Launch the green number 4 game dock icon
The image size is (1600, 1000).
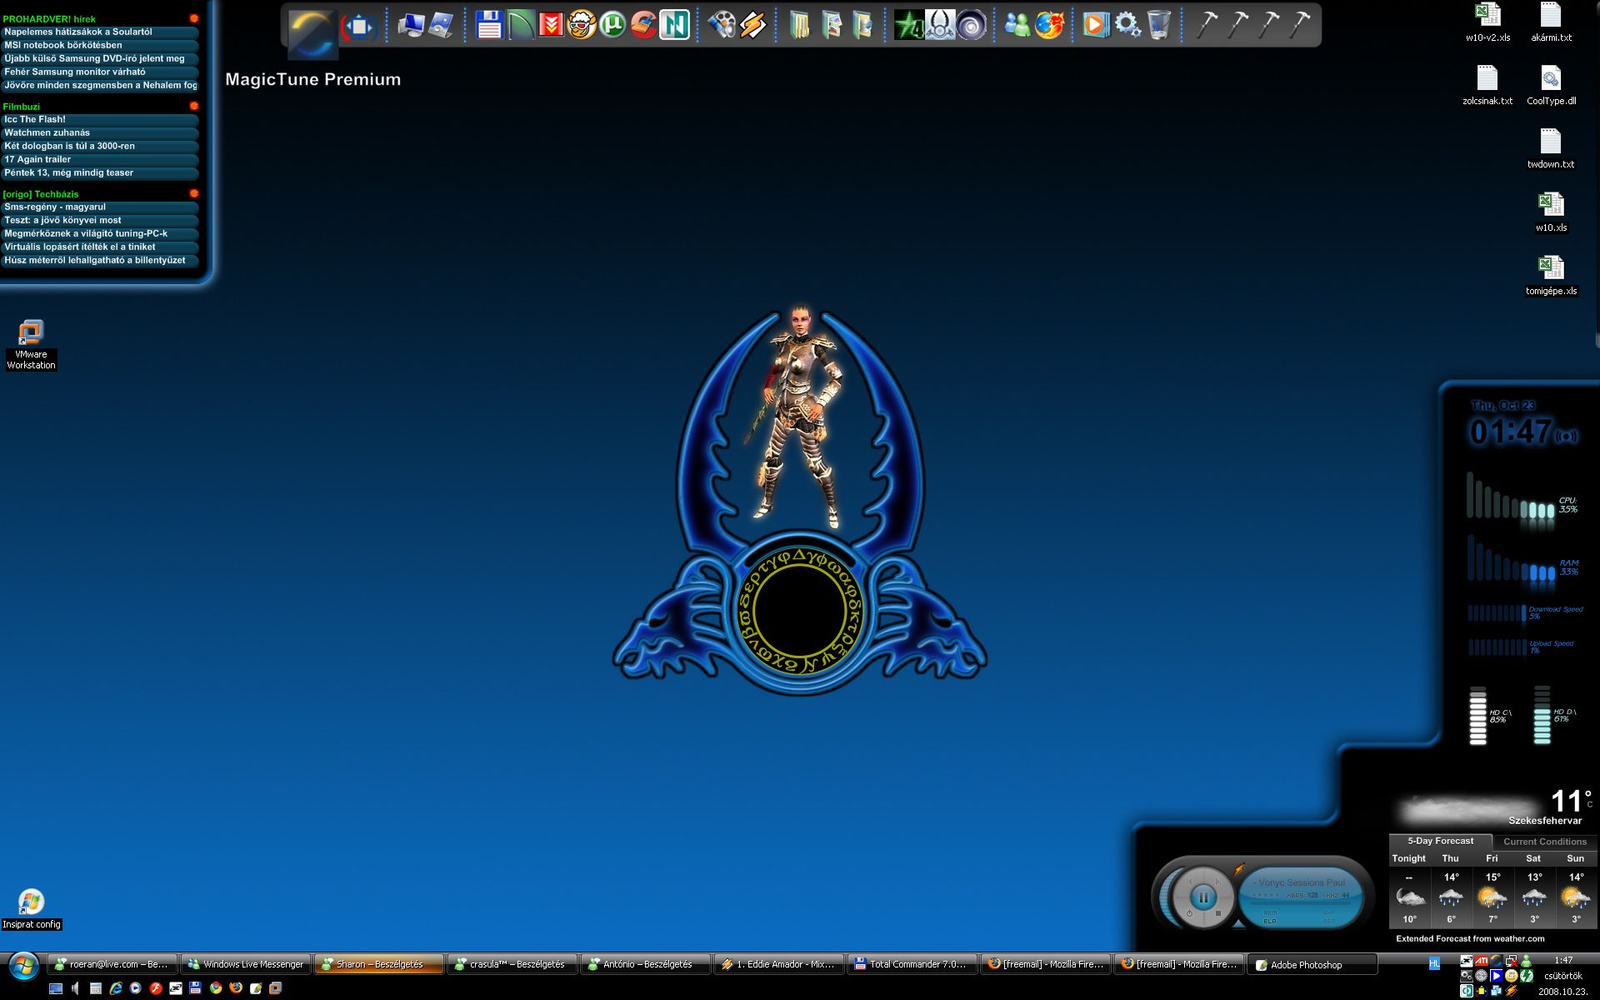point(909,24)
